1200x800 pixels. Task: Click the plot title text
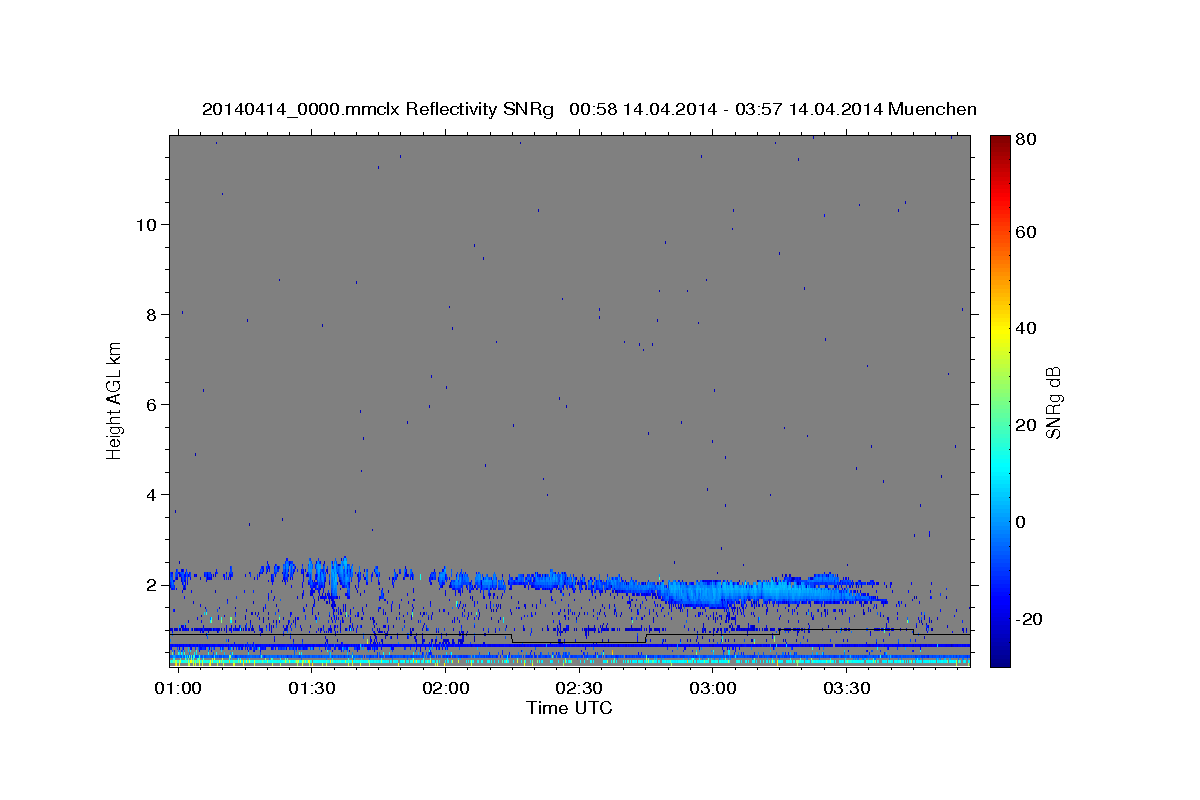(589, 109)
